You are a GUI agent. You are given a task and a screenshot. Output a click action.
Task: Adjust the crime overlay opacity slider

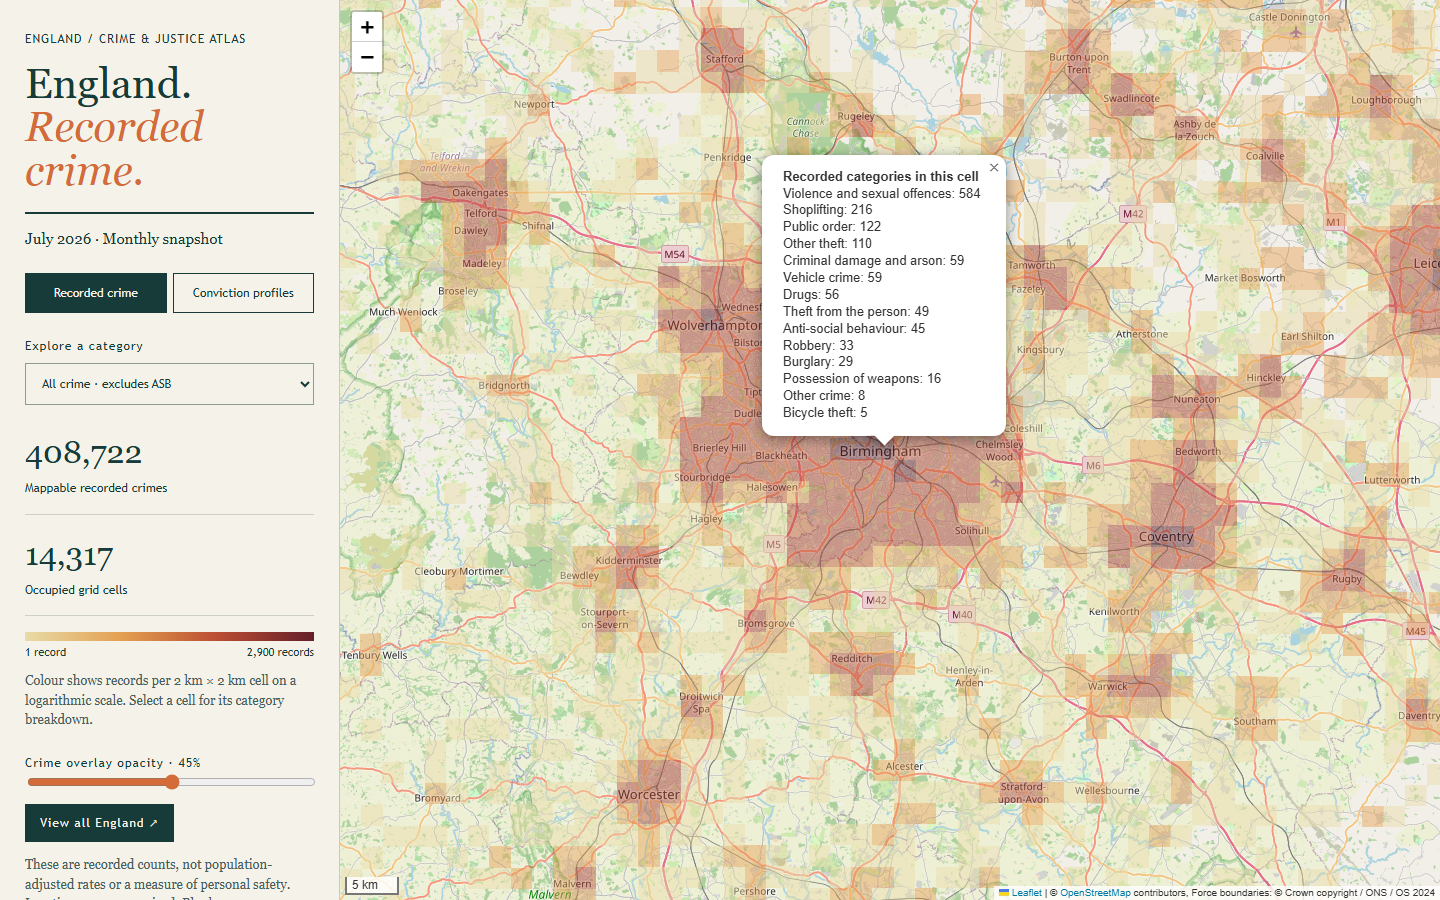coord(171,782)
